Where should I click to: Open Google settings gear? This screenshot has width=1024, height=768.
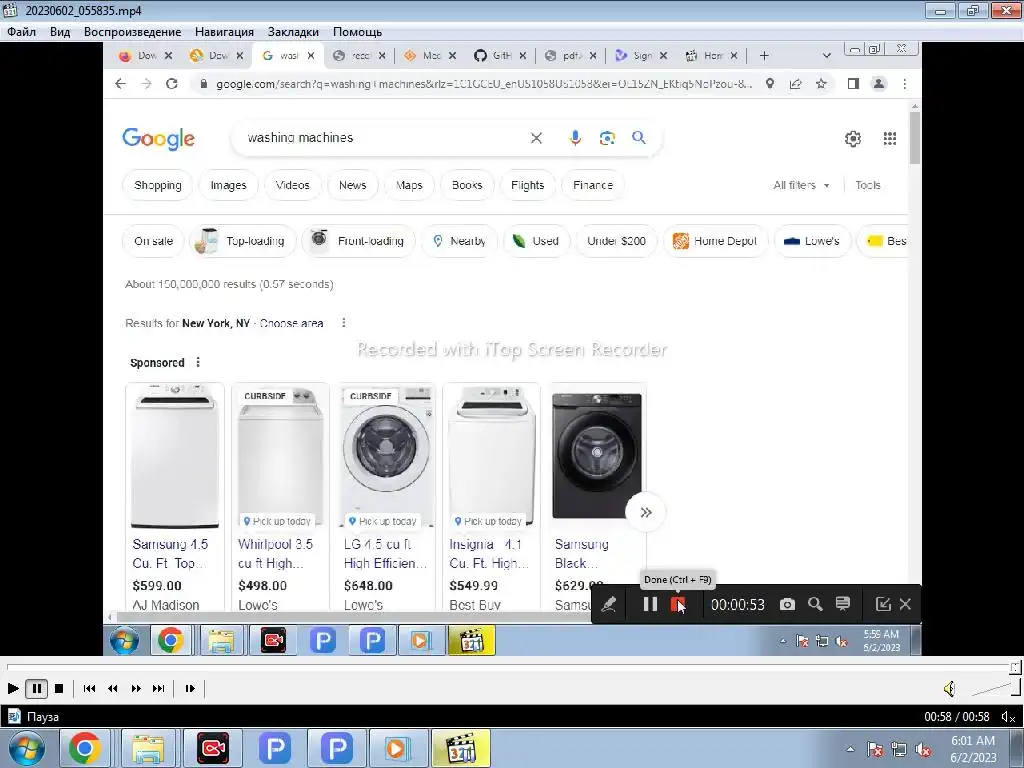[x=852, y=138]
